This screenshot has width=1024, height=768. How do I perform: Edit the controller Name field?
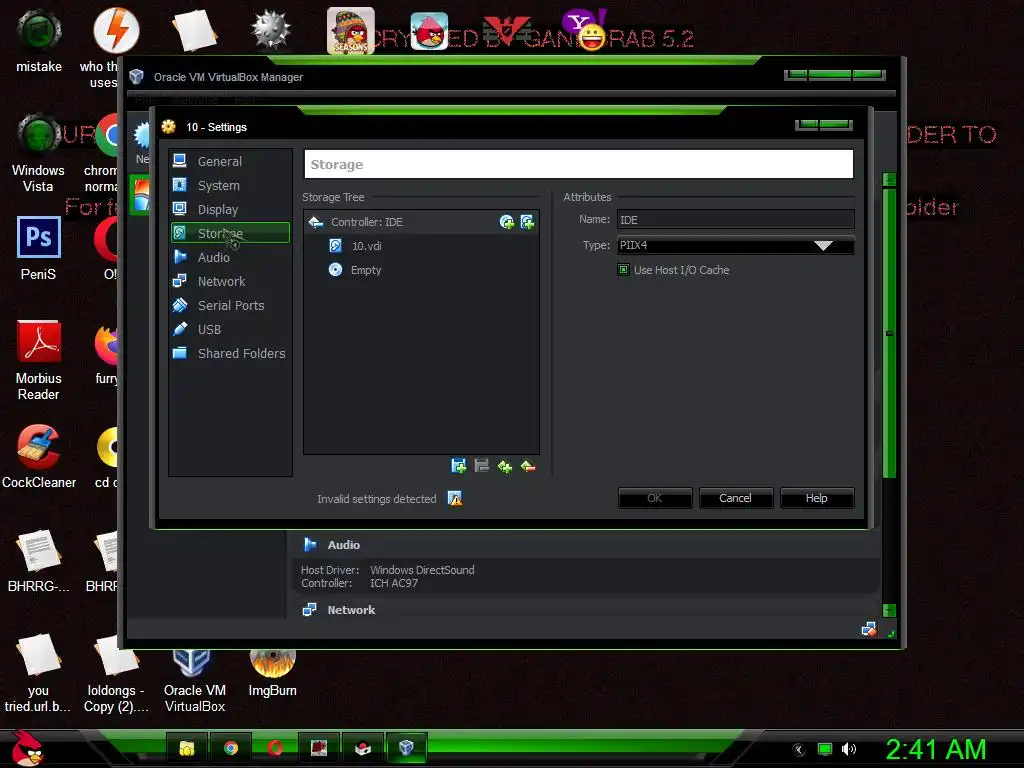(x=735, y=220)
